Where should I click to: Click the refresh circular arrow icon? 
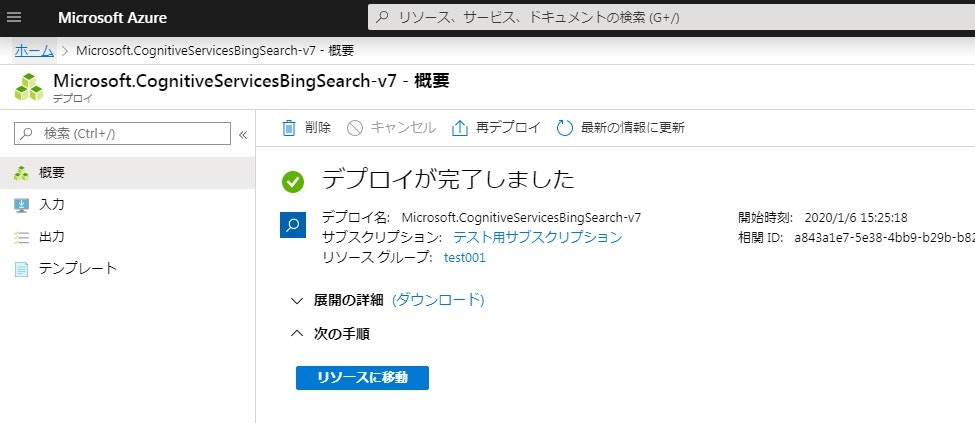(x=565, y=128)
